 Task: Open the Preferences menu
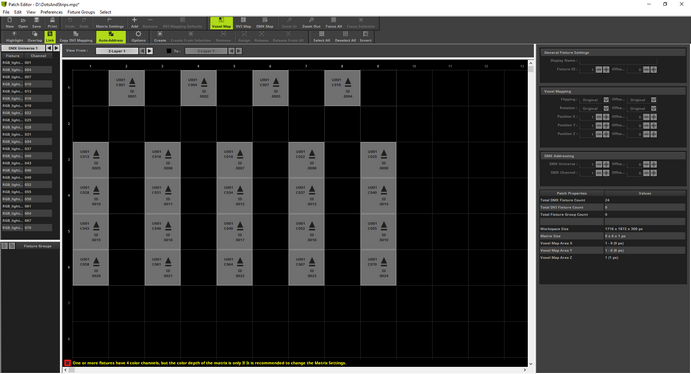[52, 12]
